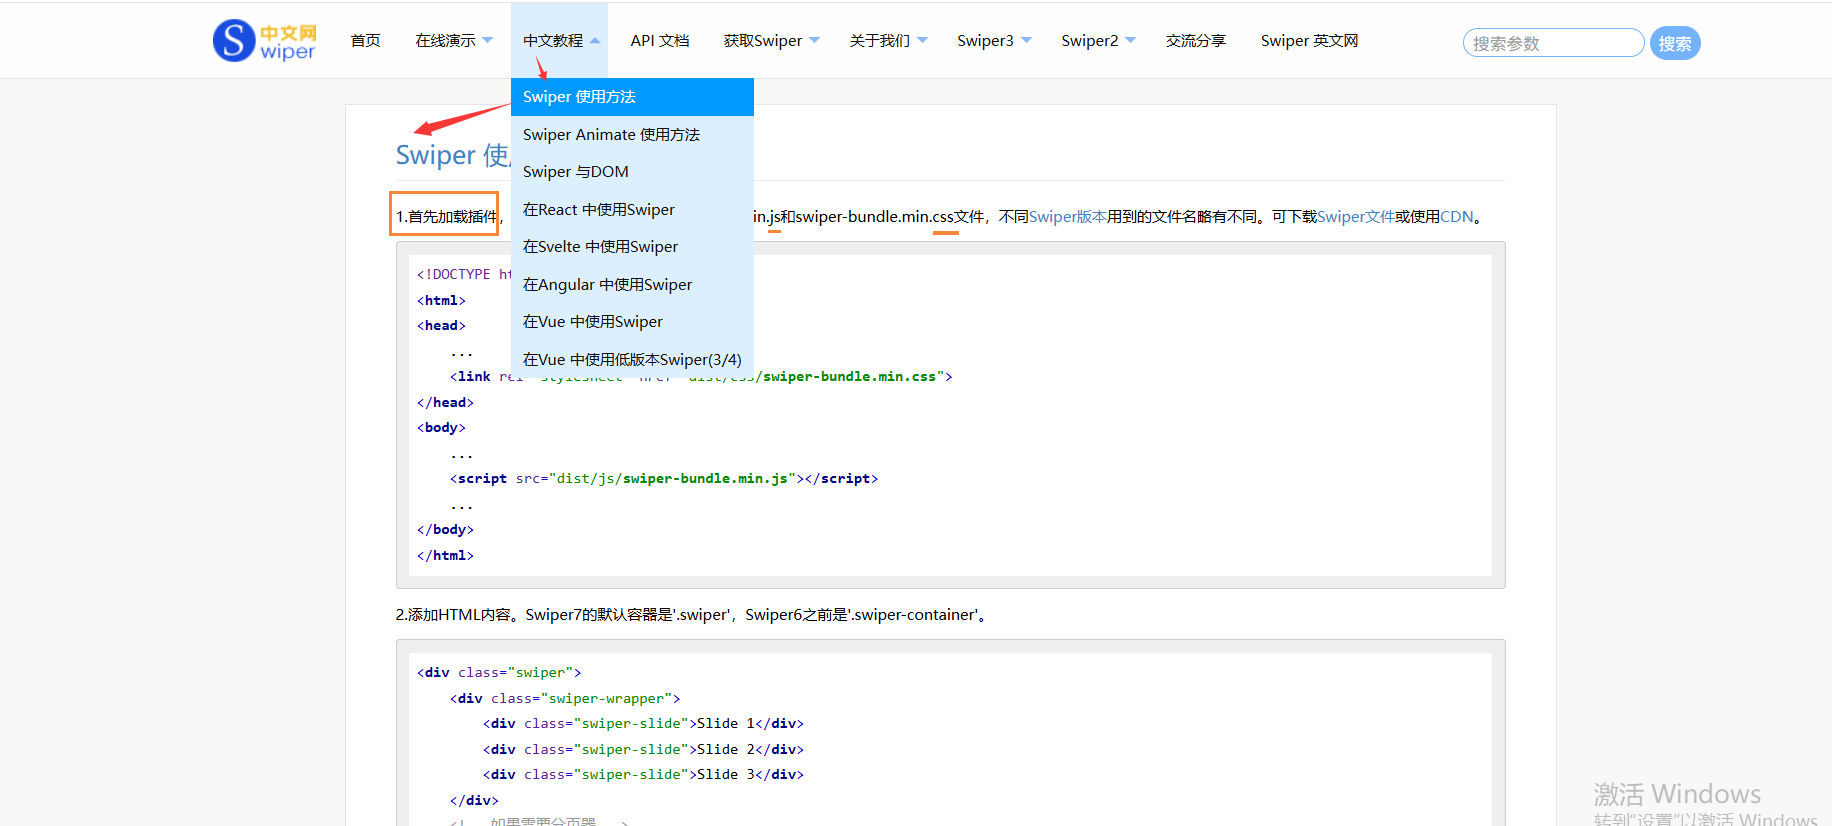The height and width of the screenshot is (826, 1832).
Task: Click the swiper-wrapper code line
Action: (x=565, y=699)
